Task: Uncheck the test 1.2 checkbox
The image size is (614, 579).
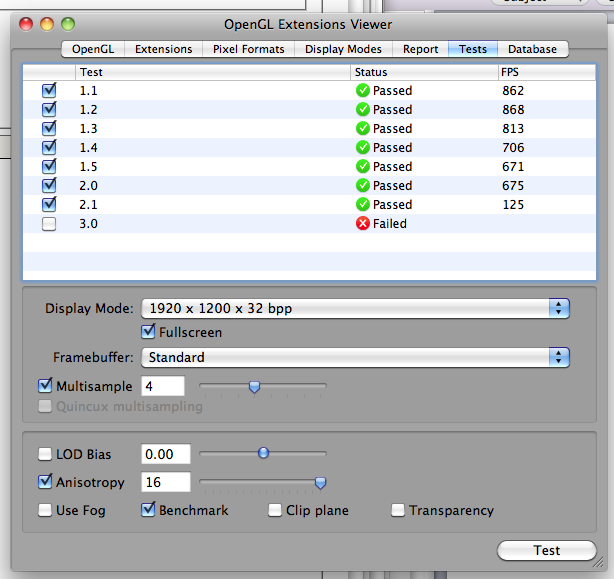Action: [x=49, y=109]
